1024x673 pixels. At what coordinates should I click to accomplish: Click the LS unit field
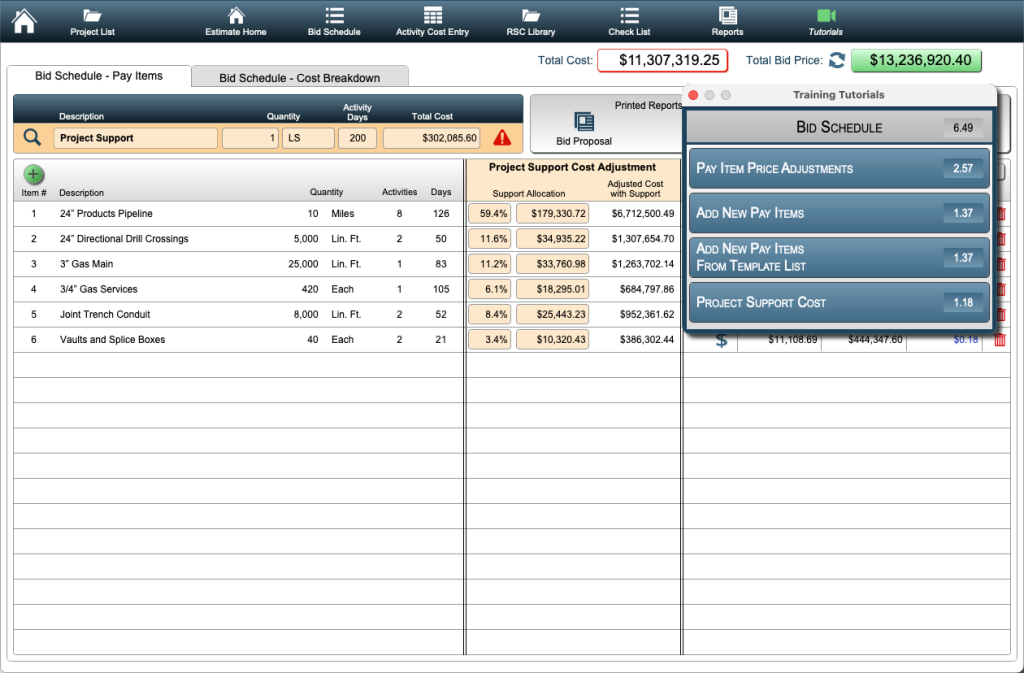click(308, 138)
